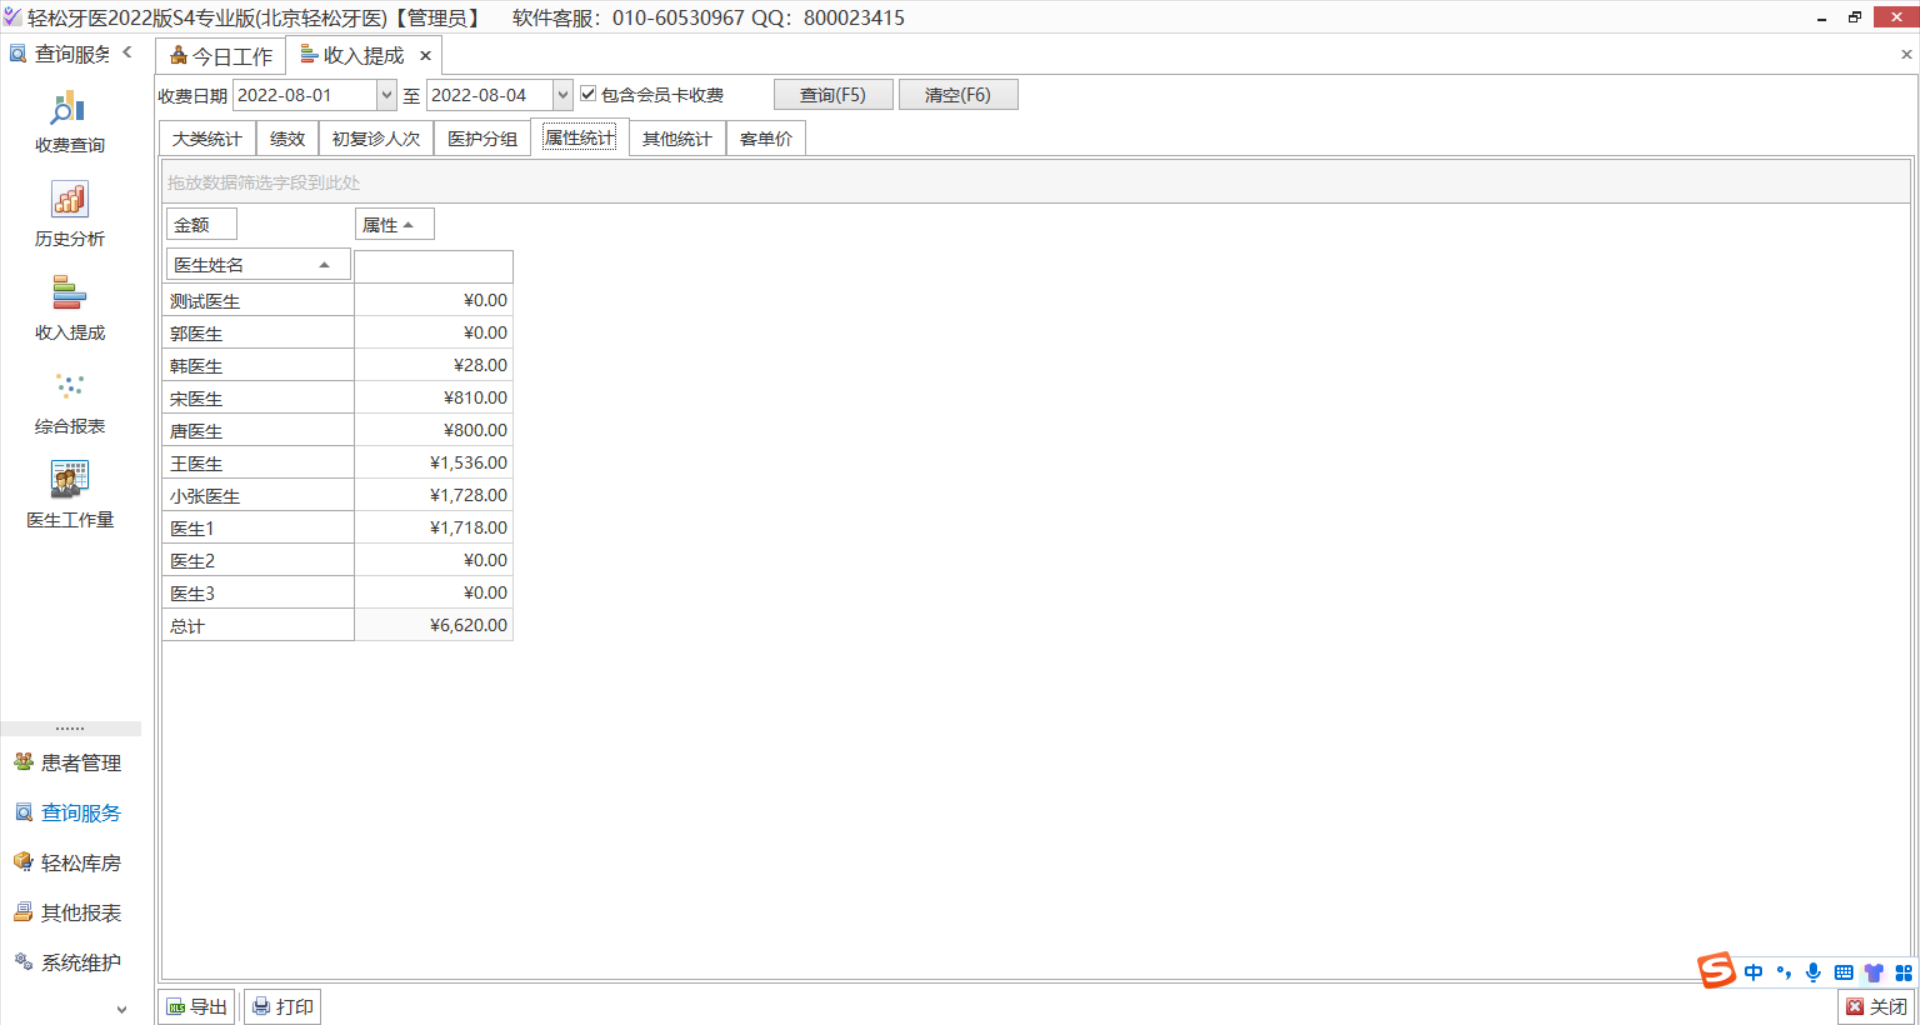Click the ¥1,536.00 amount cell
Image resolution: width=1920 pixels, height=1025 pixels.
(x=434, y=463)
